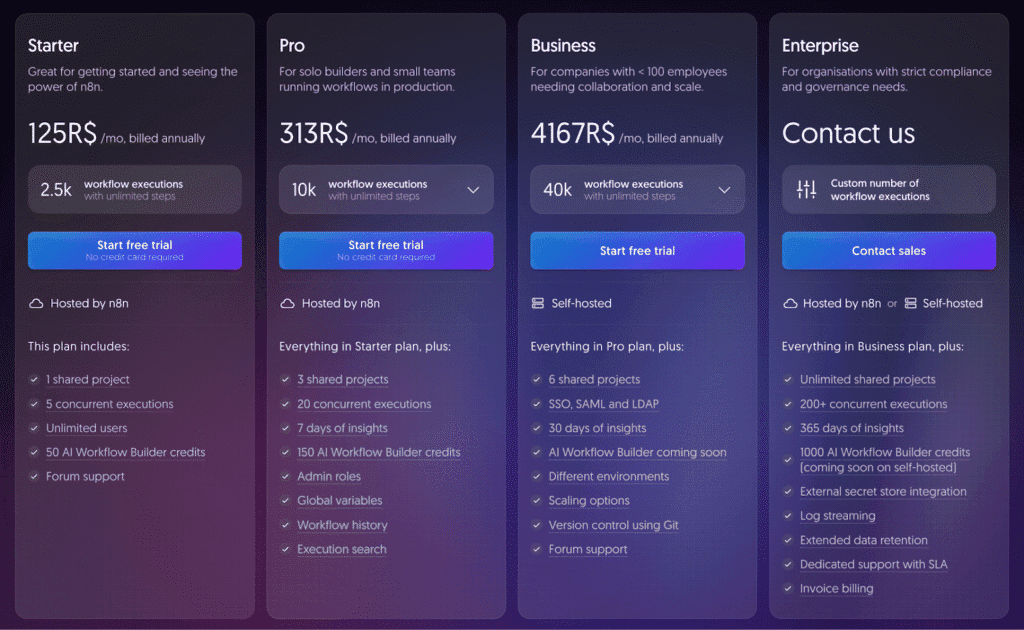Click the sliders icon for custom executions

pos(806,190)
